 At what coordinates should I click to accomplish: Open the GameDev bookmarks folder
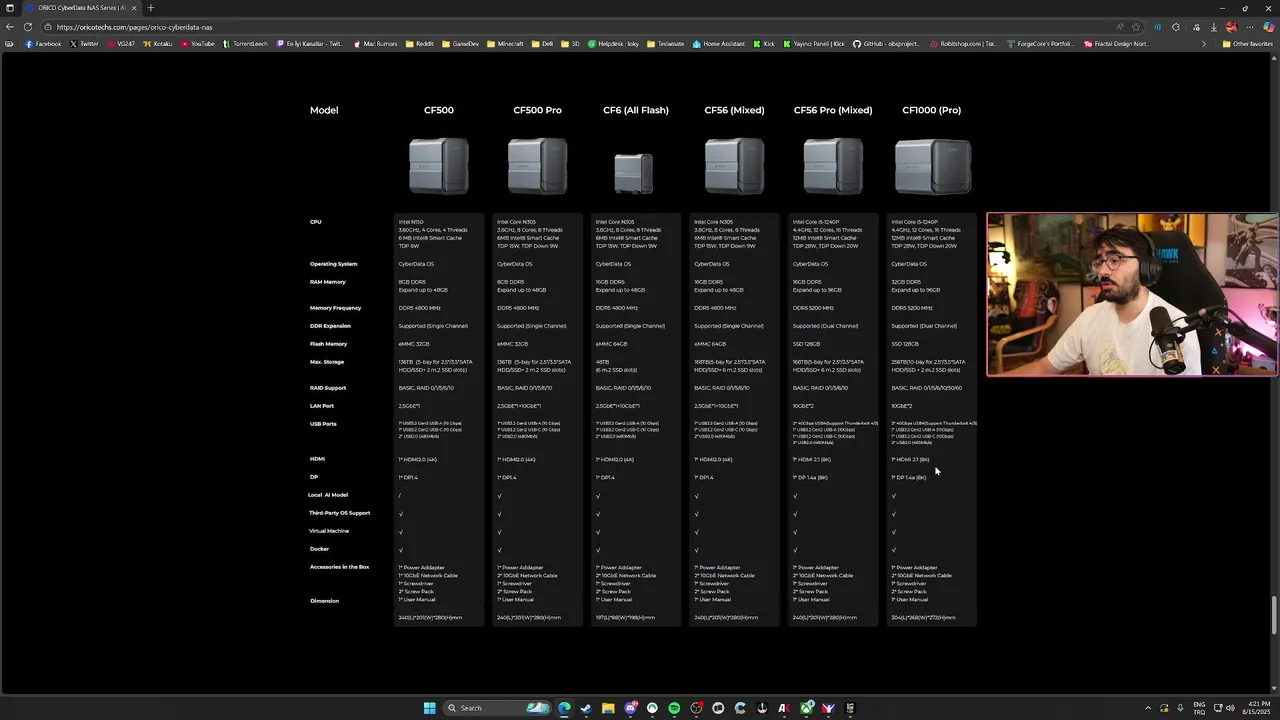coord(461,44)
